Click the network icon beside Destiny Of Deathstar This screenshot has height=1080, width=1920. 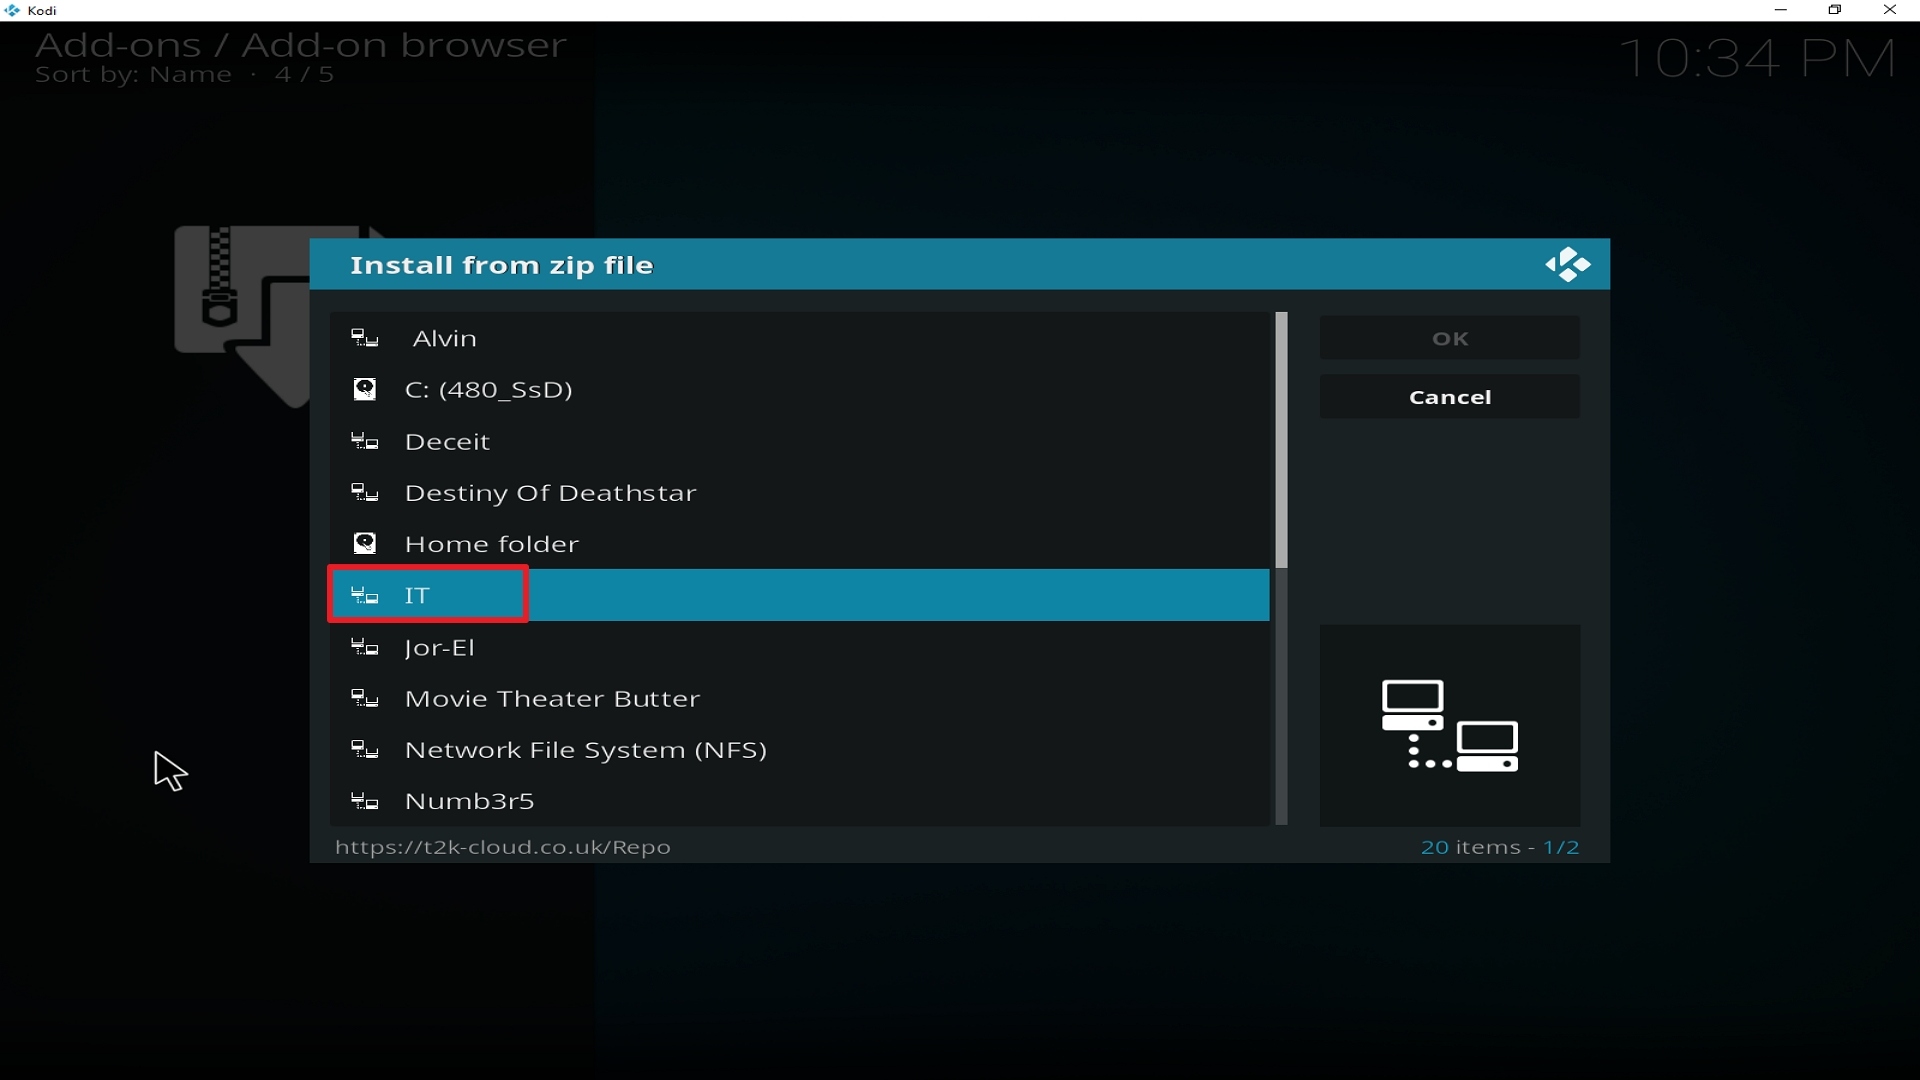coord(365,493)
